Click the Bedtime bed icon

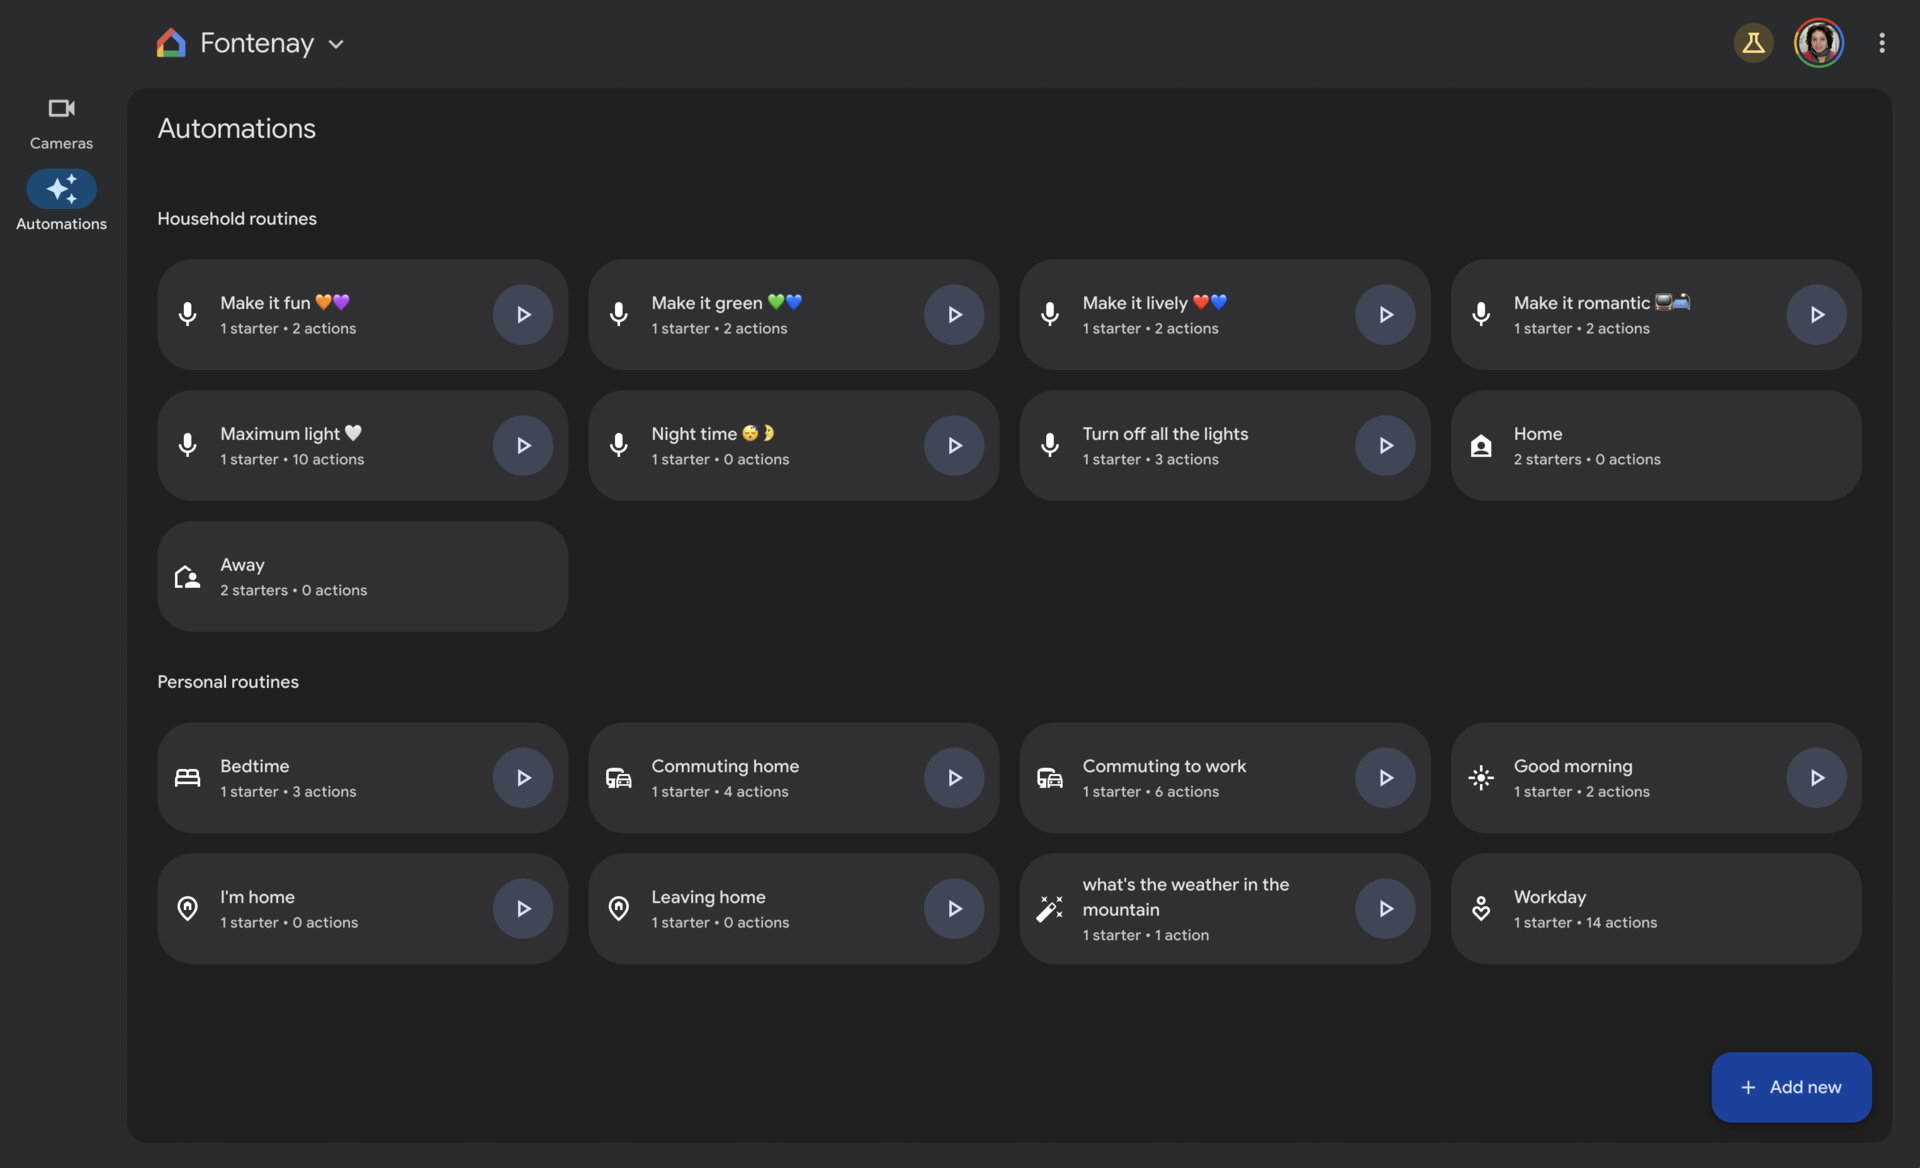pyautogui.click(x=188, y=778)
